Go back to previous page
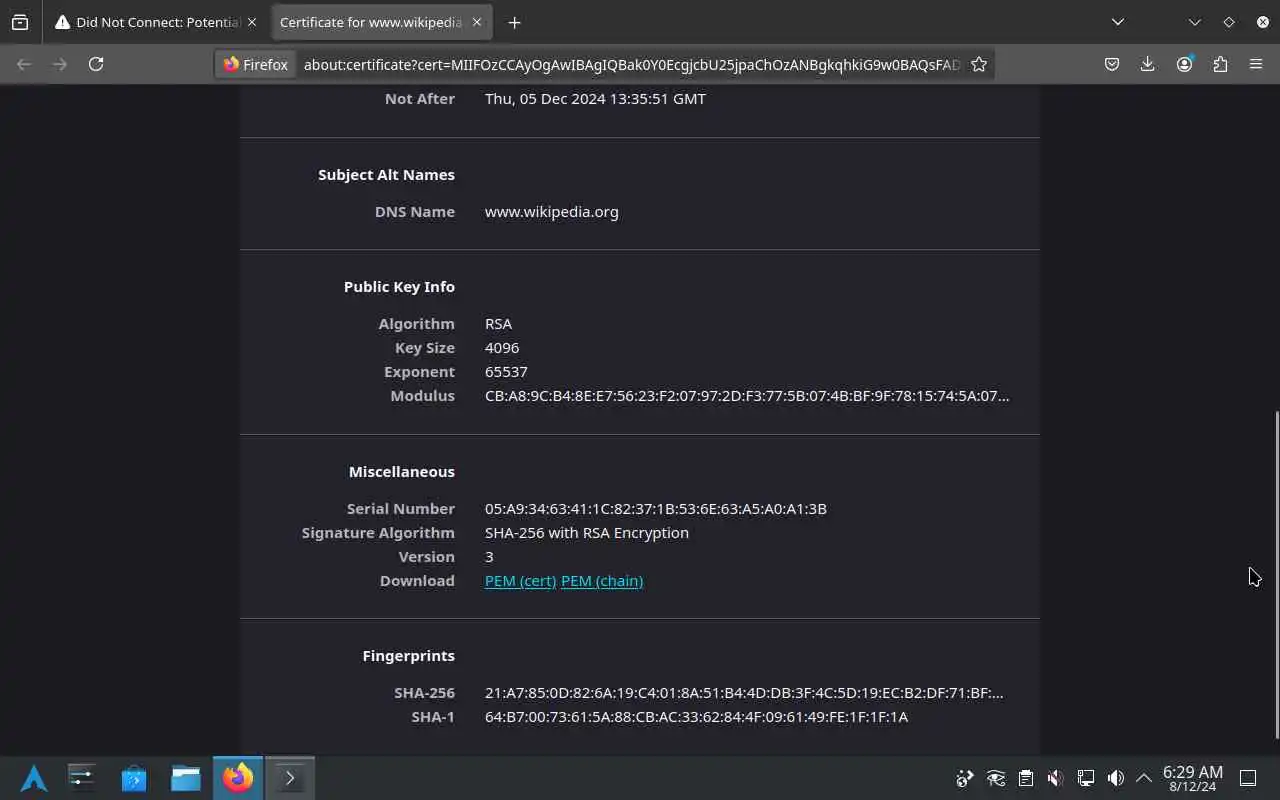 point(24,64)
